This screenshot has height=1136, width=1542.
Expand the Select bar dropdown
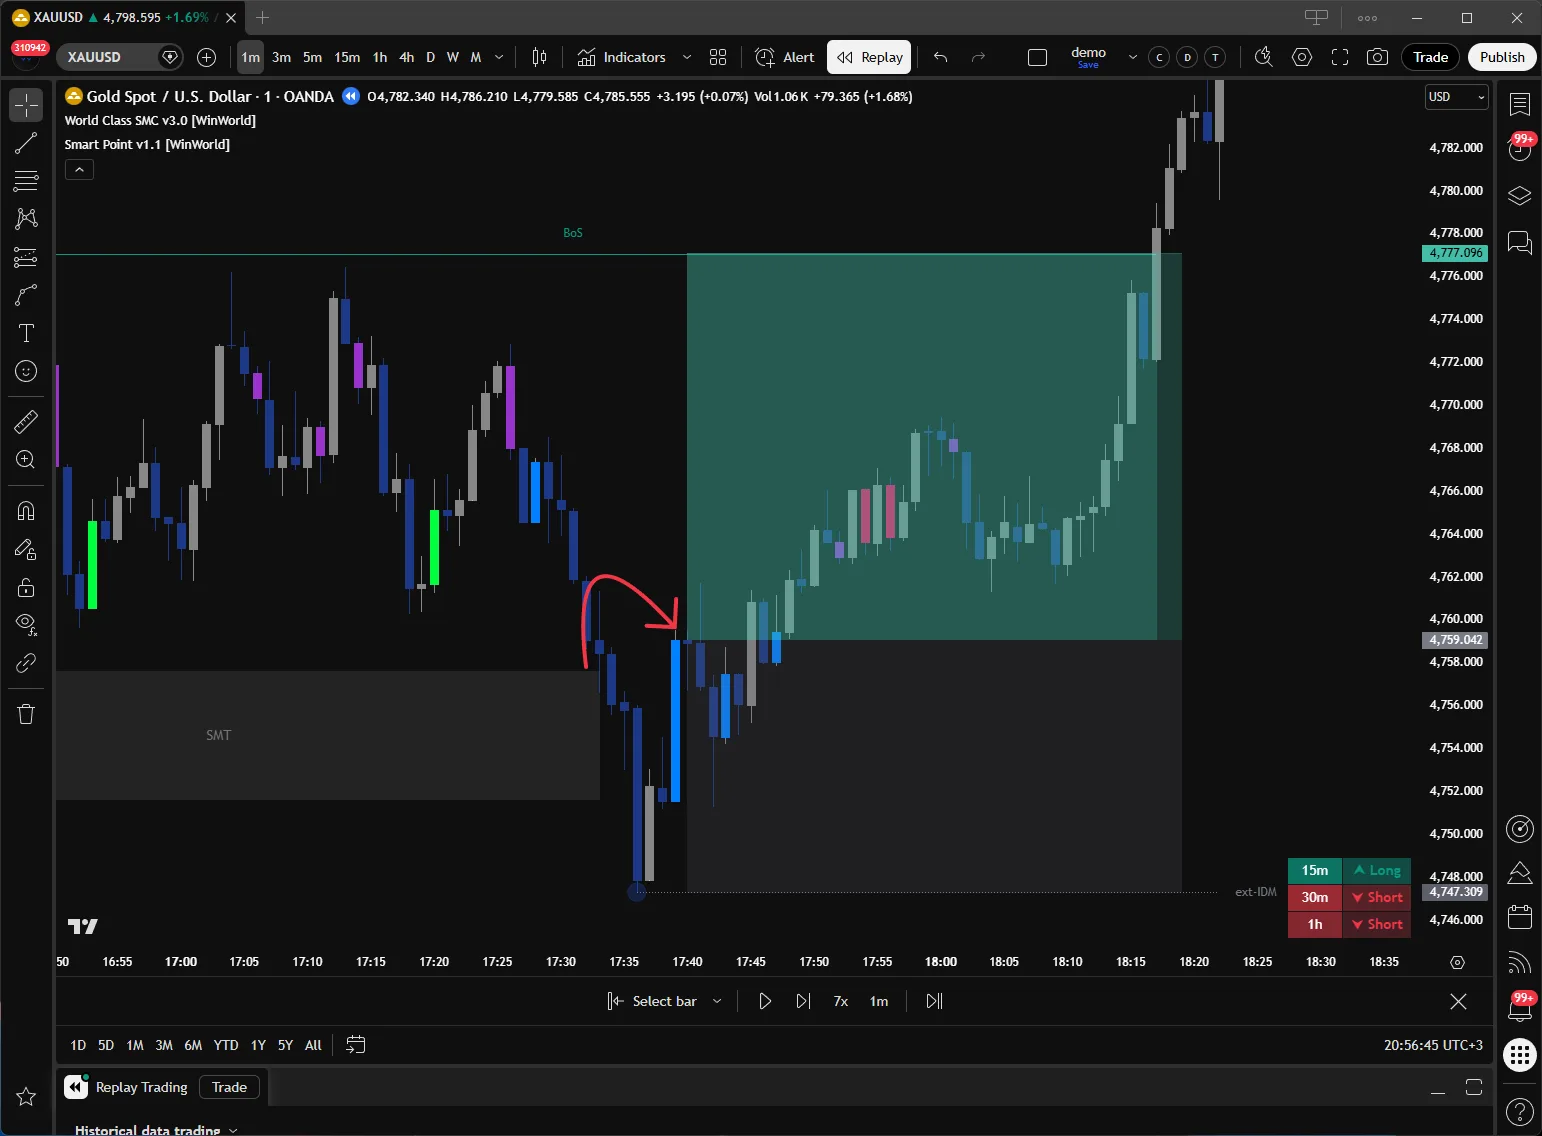coord(717,1001)
